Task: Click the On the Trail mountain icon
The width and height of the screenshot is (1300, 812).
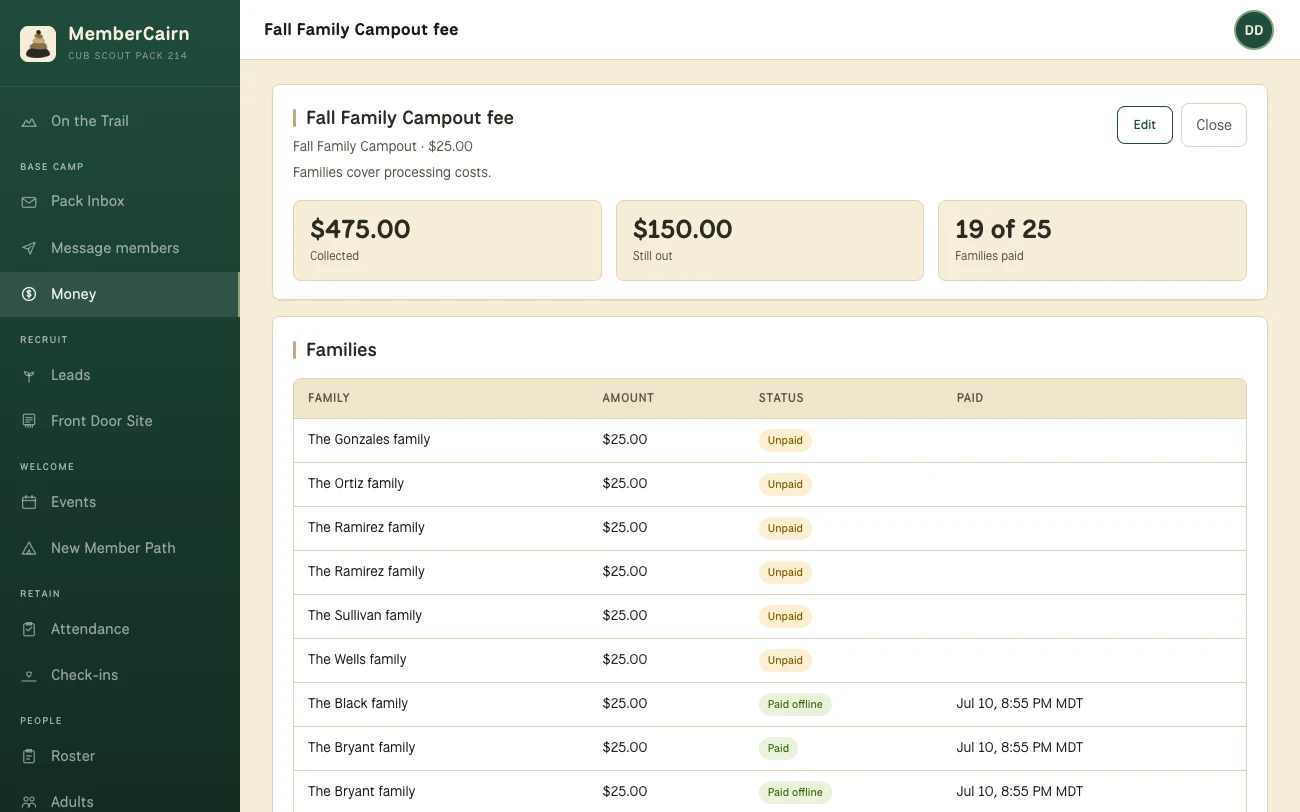Action: pos(29,121)
